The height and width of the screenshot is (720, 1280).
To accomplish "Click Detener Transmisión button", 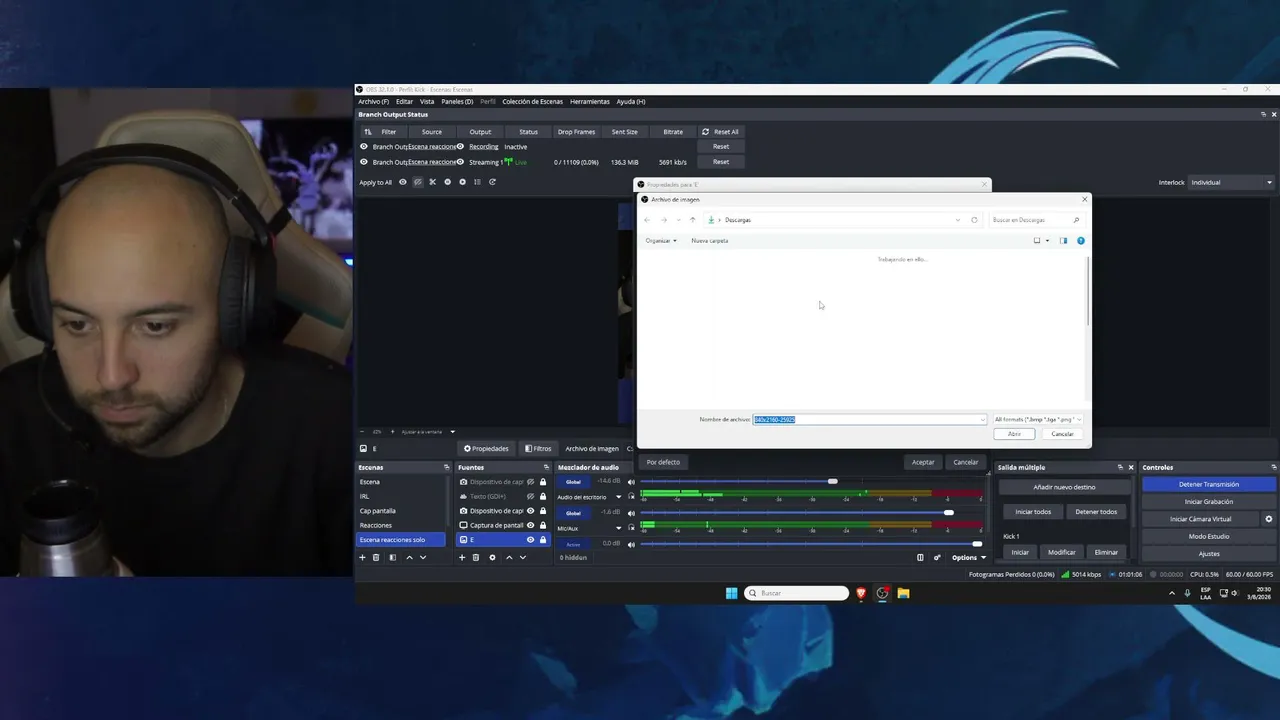I will point(1209,484).
